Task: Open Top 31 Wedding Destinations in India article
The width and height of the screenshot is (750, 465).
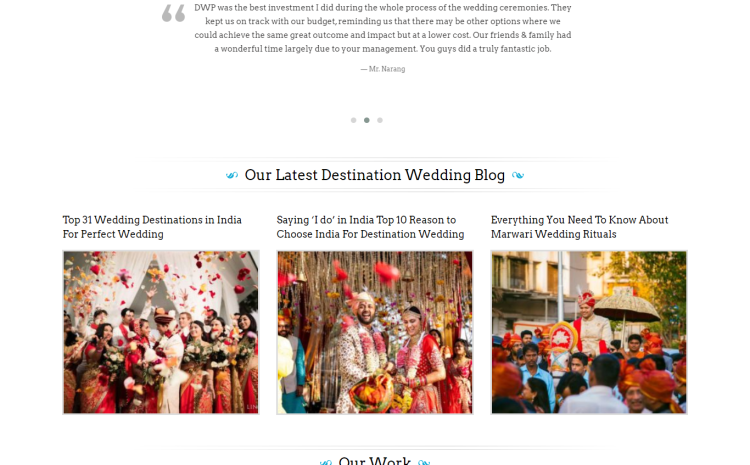Action: [x=152, y=227]
